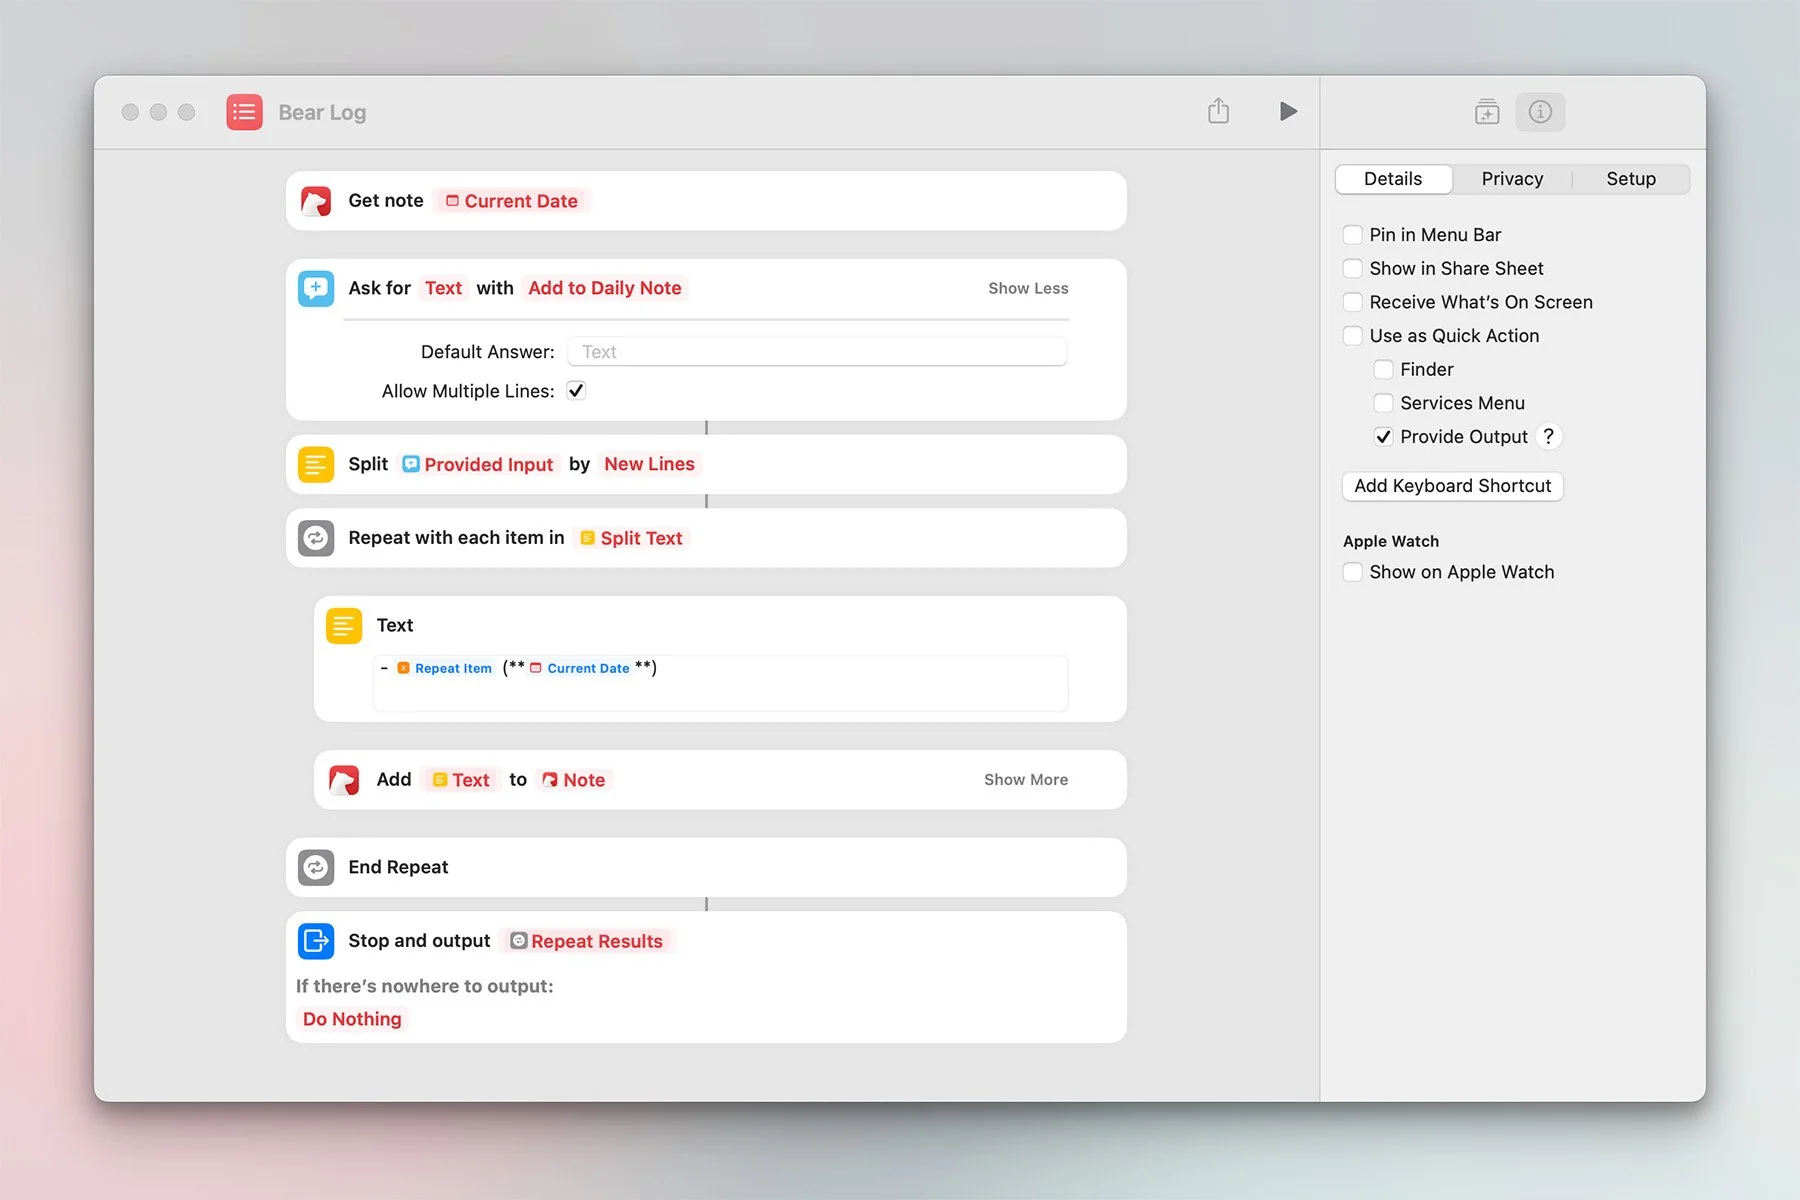Click Current Date token in Text action

[x=580, y=668]
